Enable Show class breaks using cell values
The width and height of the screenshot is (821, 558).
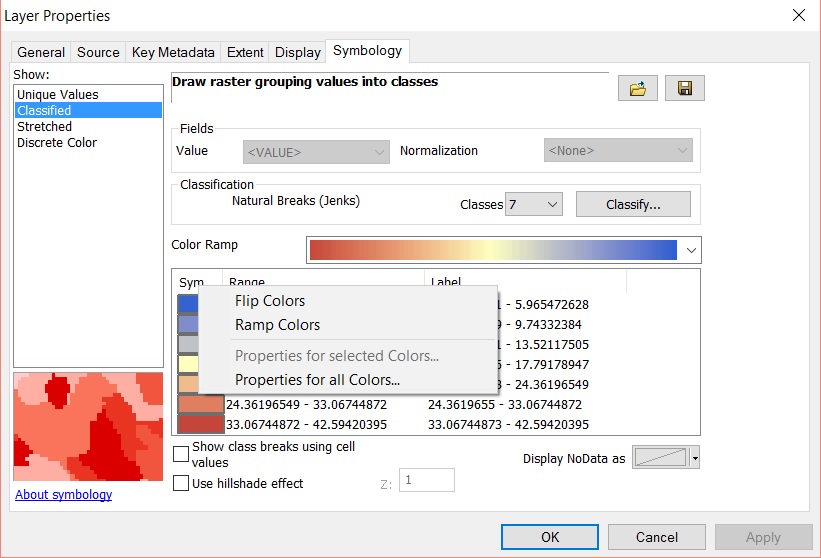click(181, 454)
